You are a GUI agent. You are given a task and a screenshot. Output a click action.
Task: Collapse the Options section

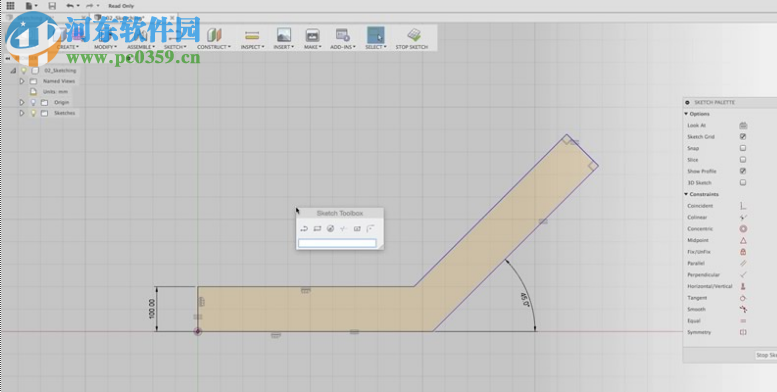(686, 114)
